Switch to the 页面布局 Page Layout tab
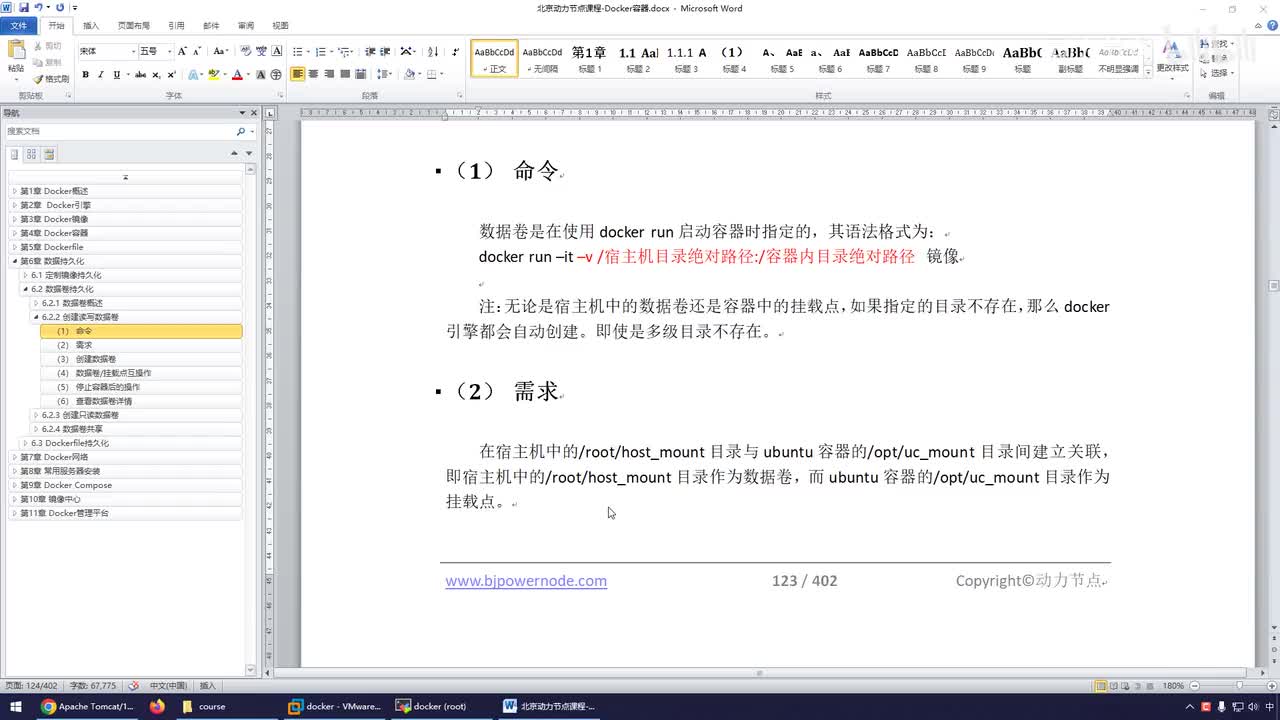Viewport: 1280px width, 720px height. [x=134, y=25]
